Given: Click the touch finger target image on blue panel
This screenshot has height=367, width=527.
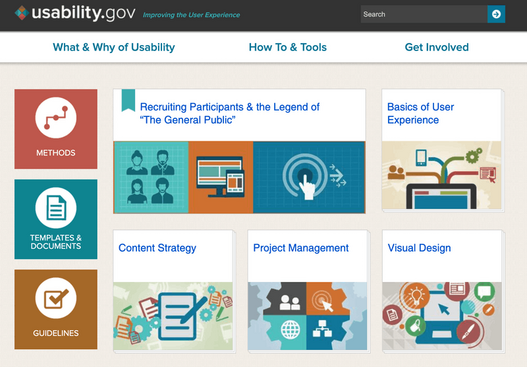Looking at the screenshot, I should (x=309, y=177).
